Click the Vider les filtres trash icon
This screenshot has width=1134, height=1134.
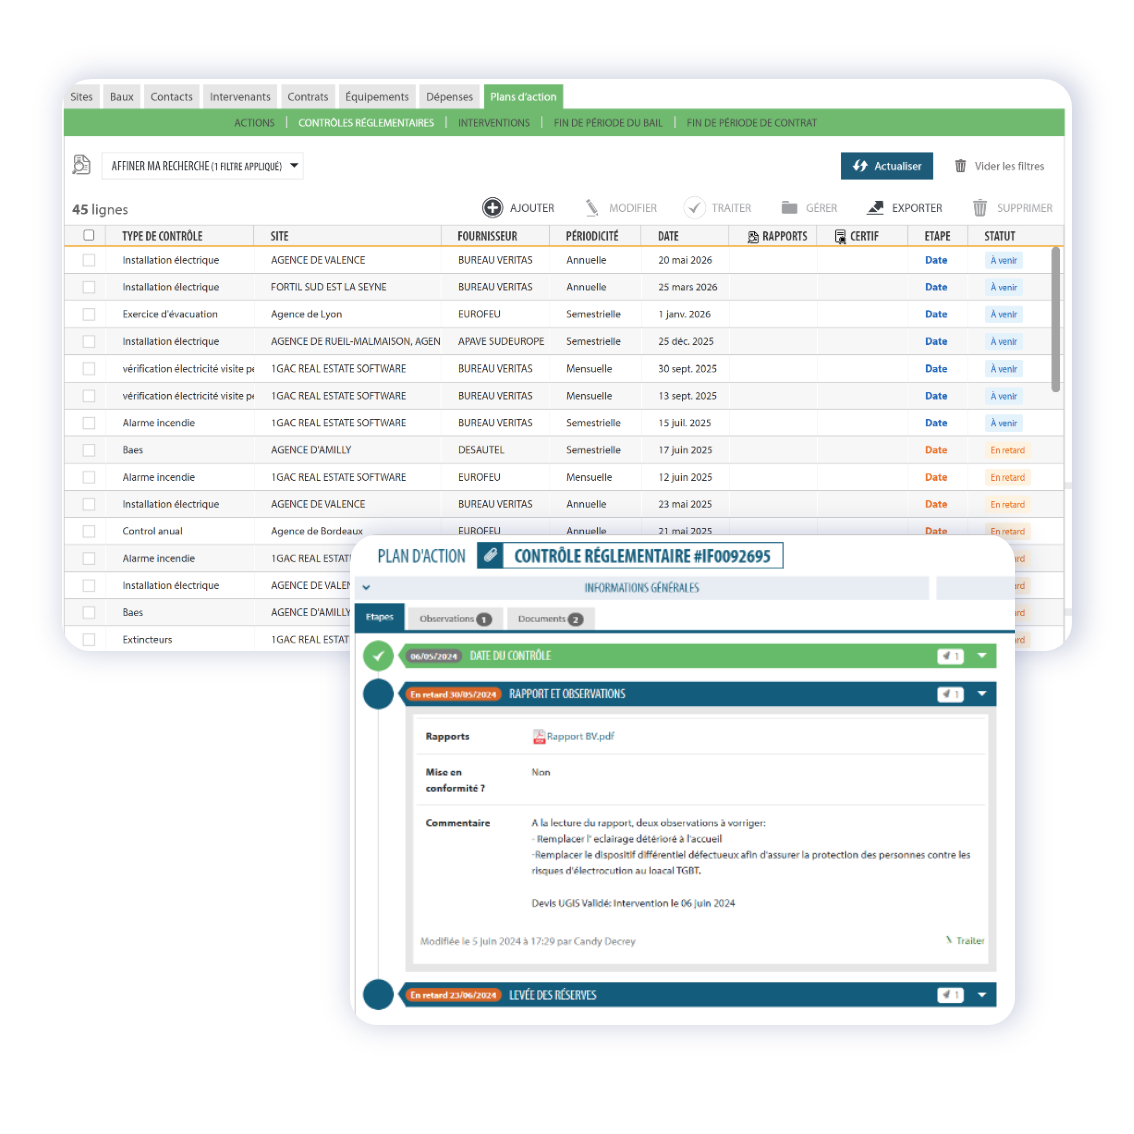tap(960, 166)
